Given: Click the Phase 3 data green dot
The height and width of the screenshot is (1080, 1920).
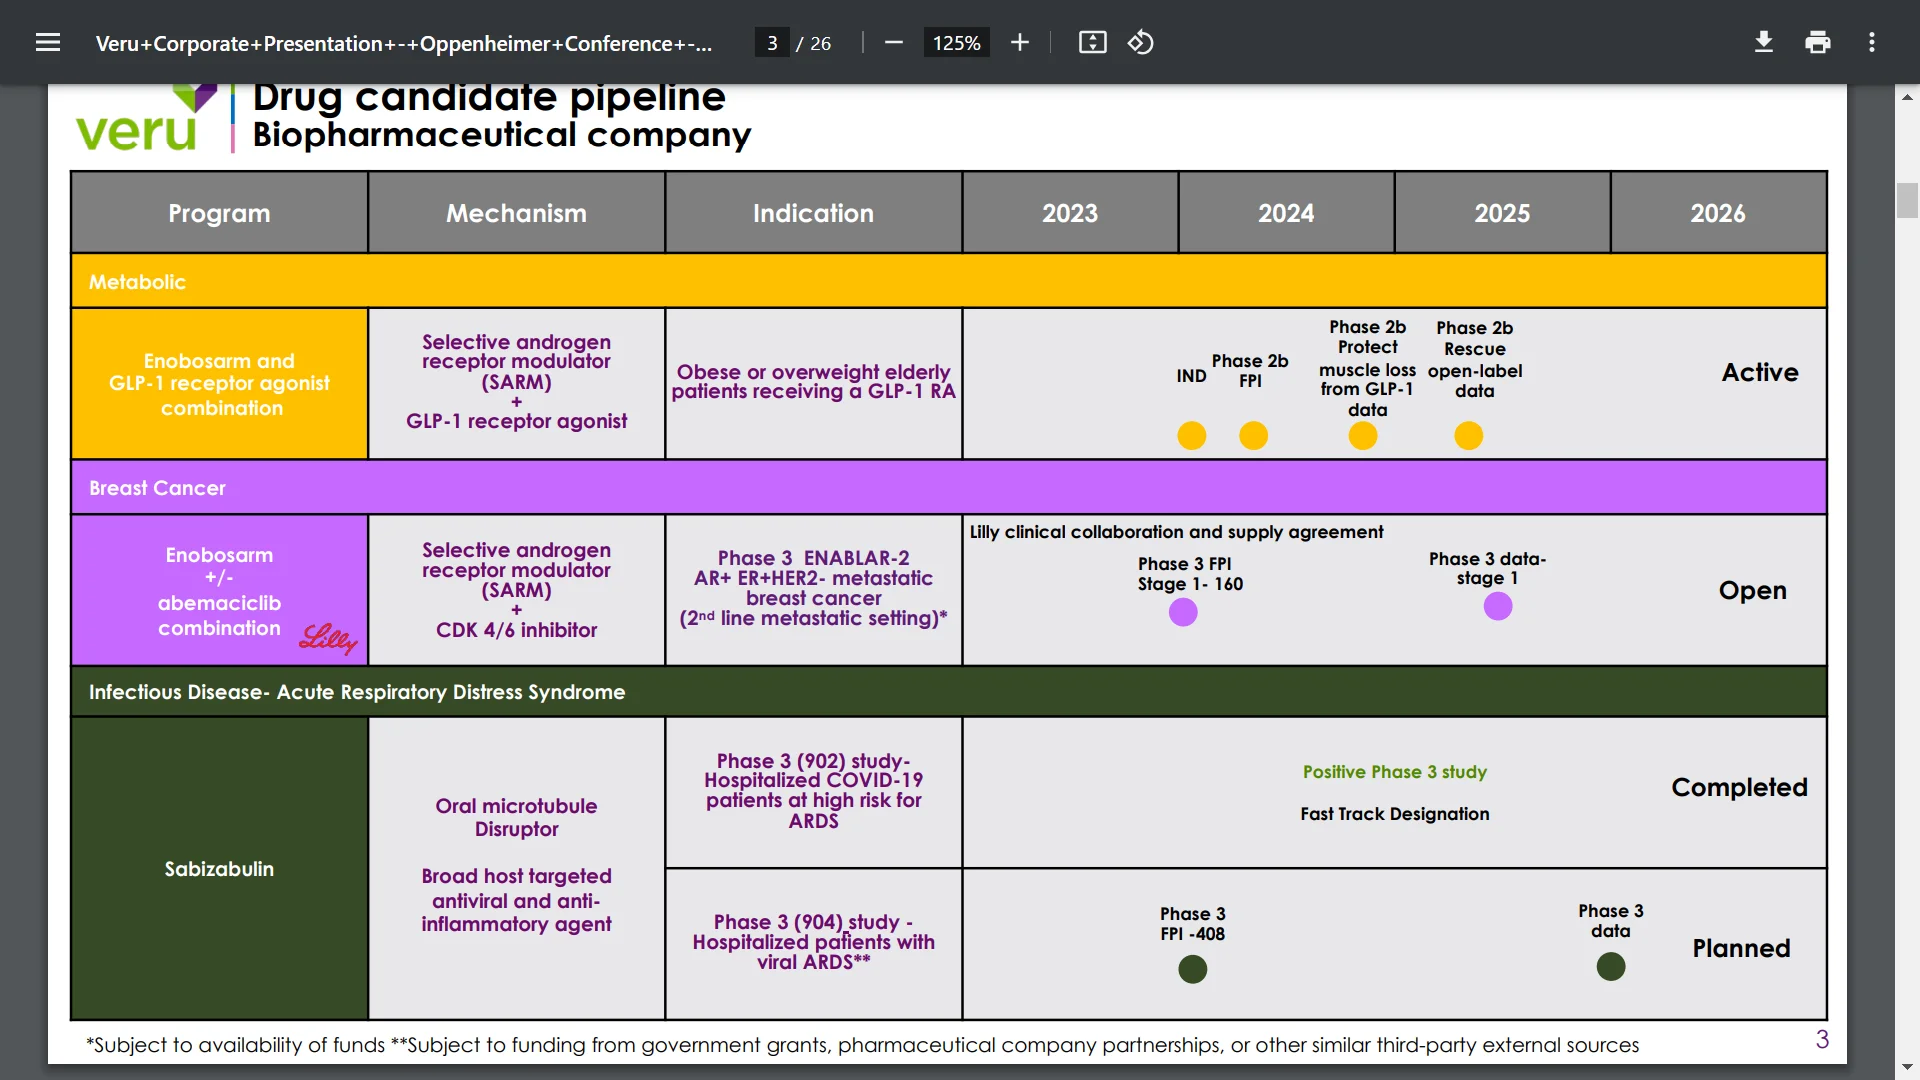Looking at the screenshot, I should [1611, 966].
